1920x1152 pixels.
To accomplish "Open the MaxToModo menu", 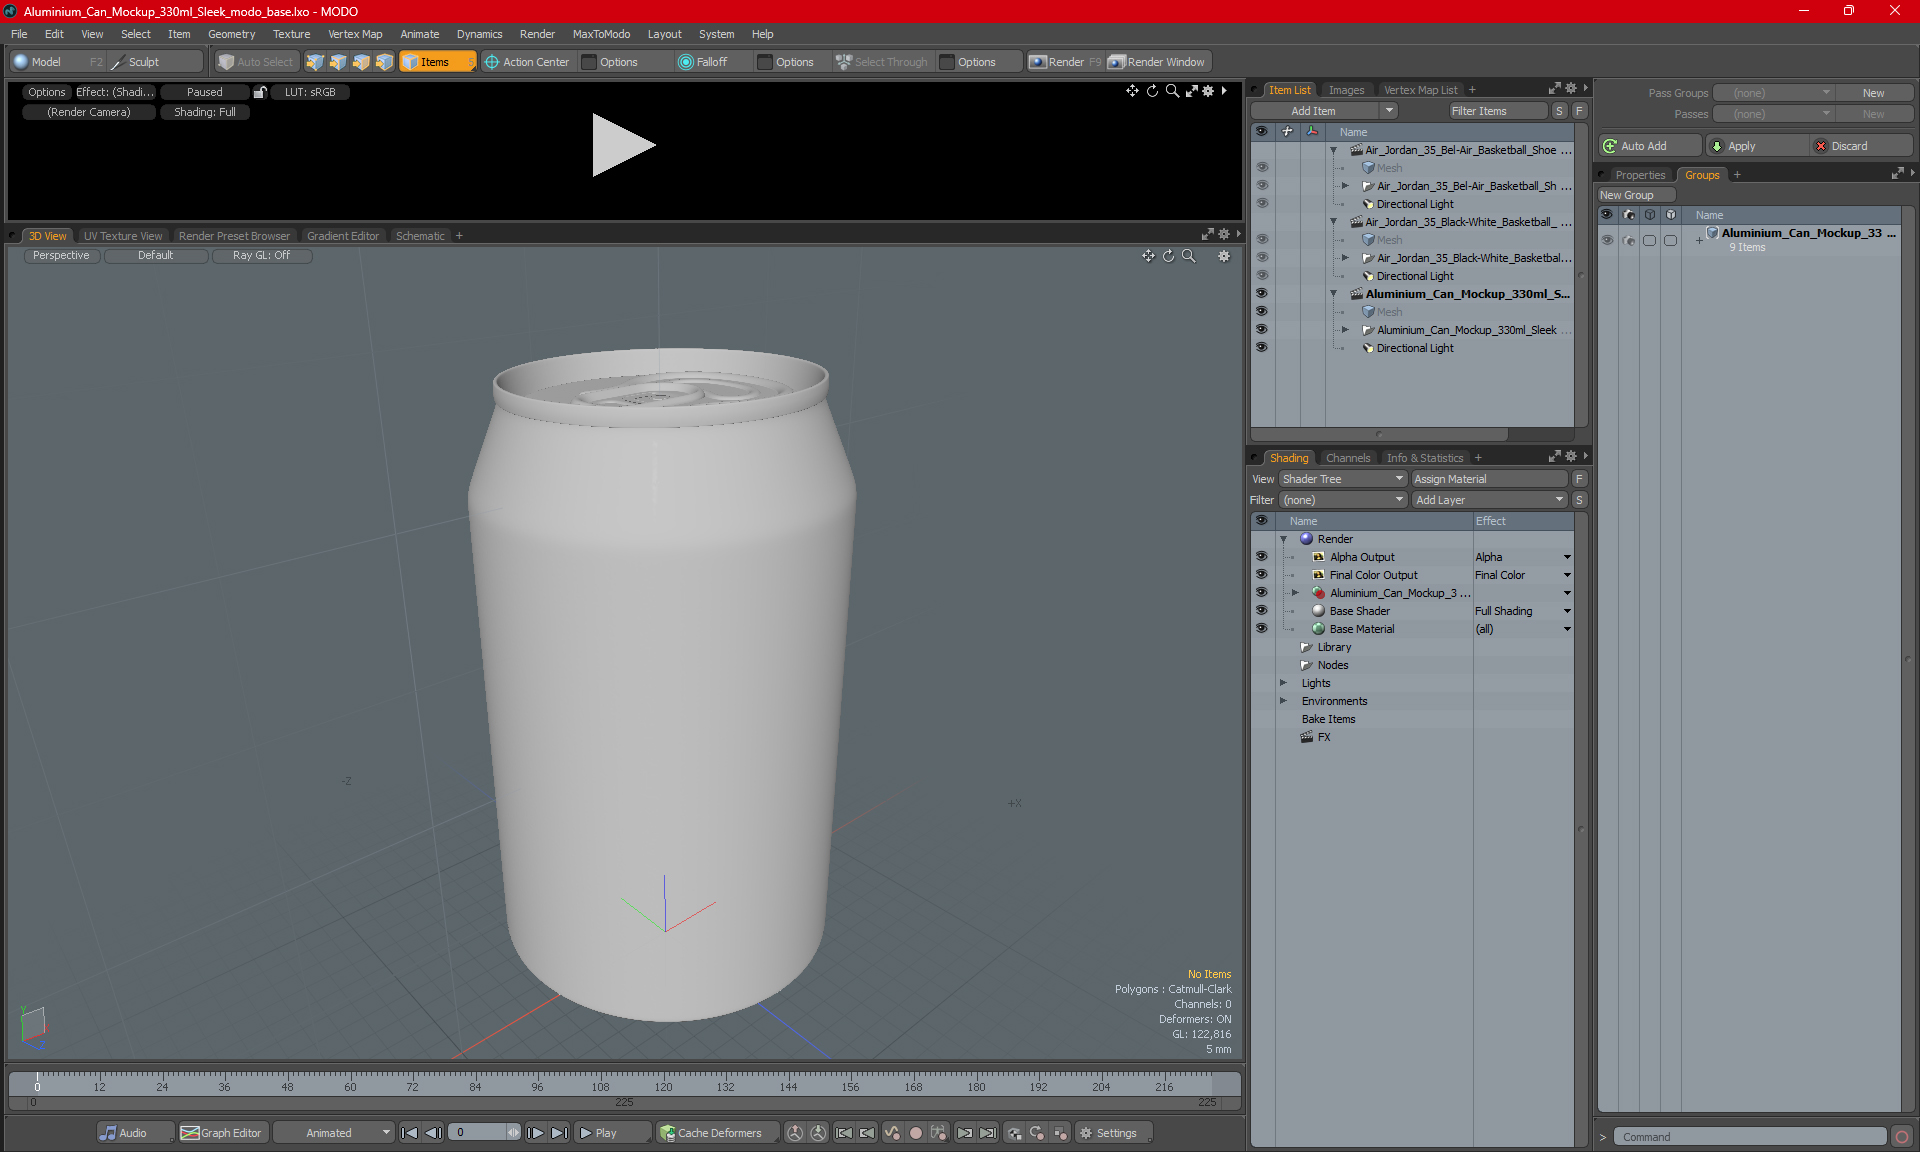I will [x=601, y=34].
